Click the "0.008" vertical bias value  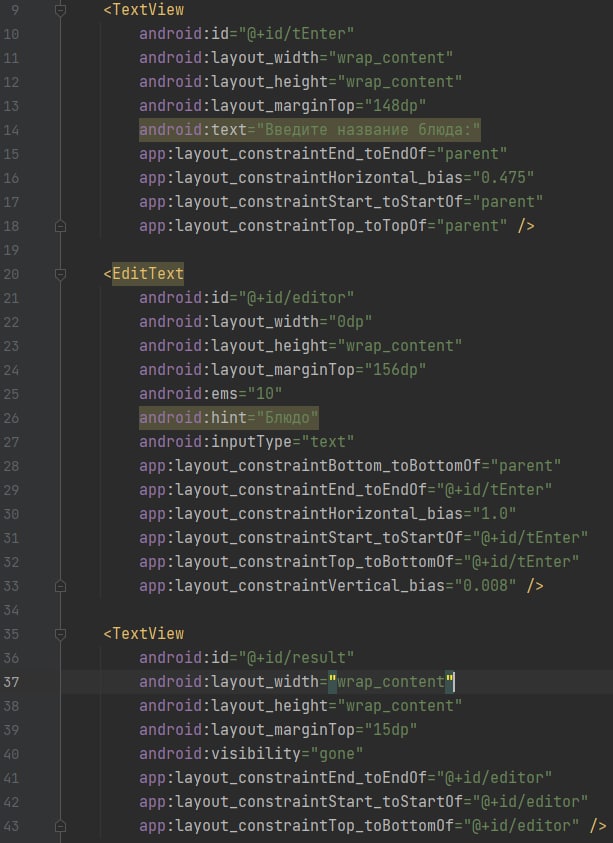[485, 585]
